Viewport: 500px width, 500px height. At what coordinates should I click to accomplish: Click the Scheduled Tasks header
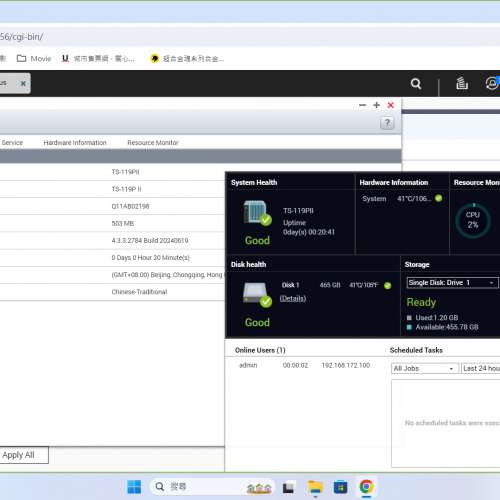point(416,350)
